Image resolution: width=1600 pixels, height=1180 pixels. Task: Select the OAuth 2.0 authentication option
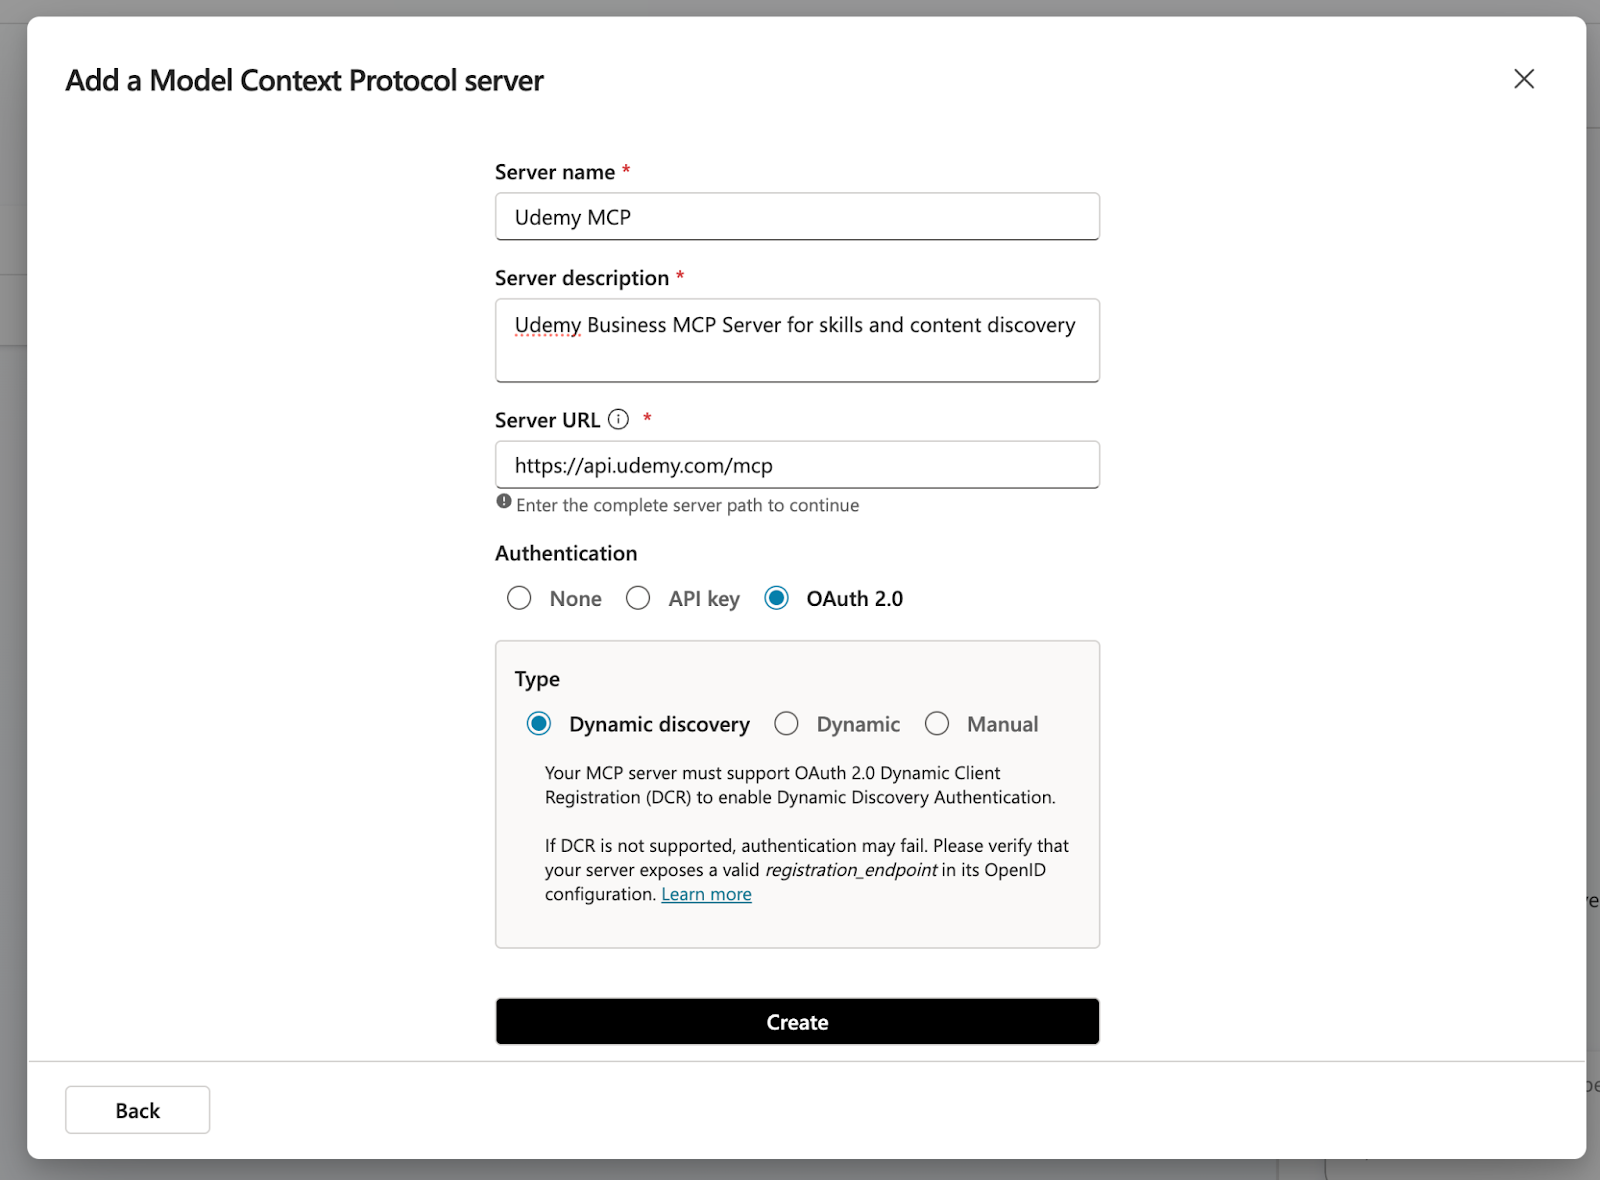tap(776, 598)
